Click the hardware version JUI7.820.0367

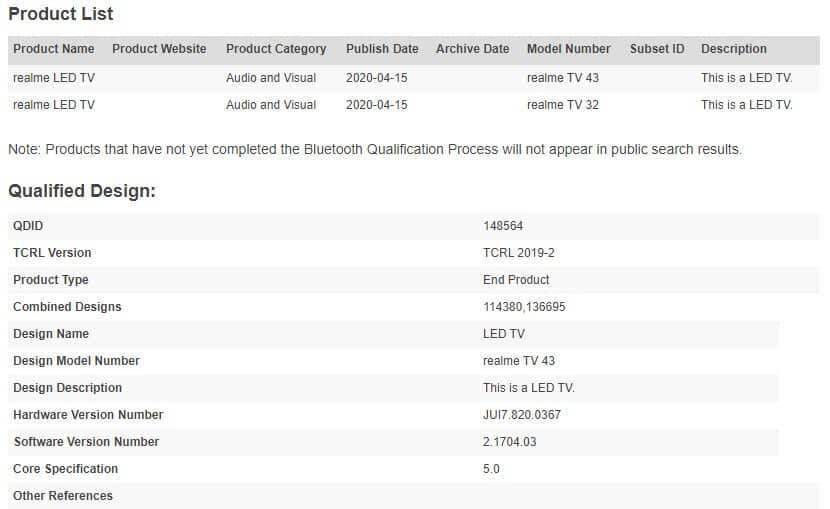[521, 415]
